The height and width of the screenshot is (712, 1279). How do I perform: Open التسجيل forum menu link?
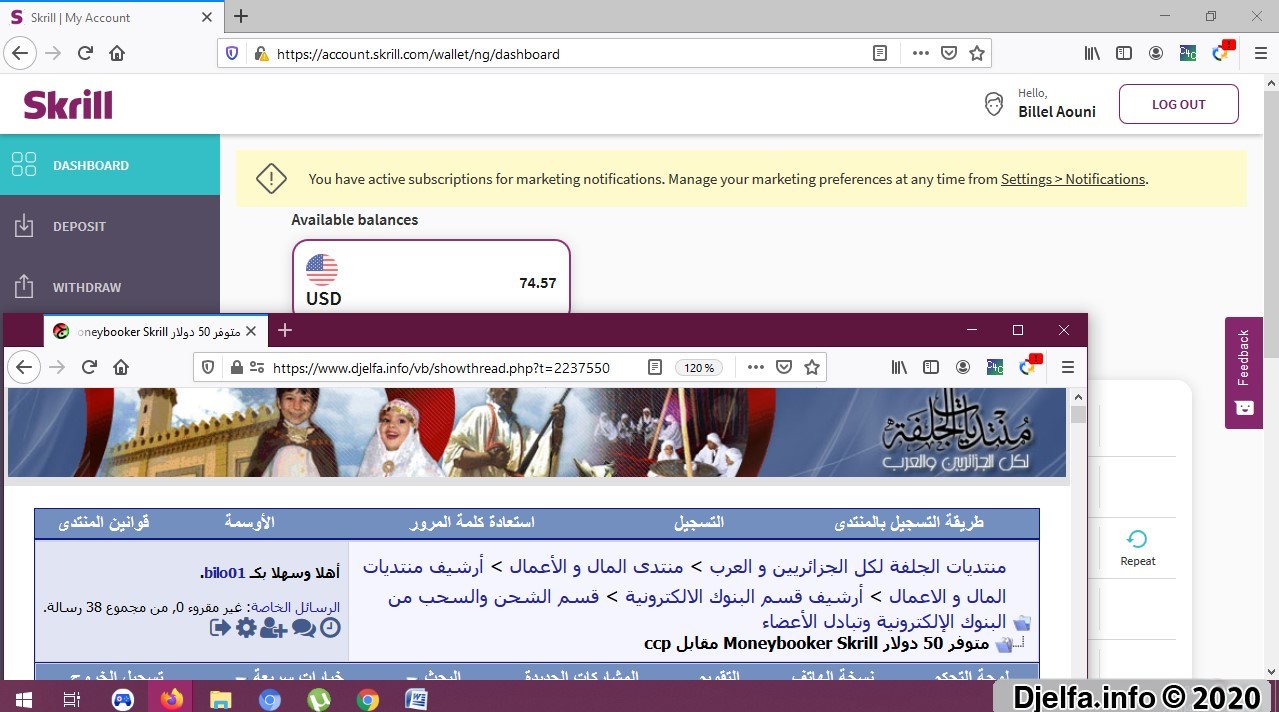[x=698, y=522]
